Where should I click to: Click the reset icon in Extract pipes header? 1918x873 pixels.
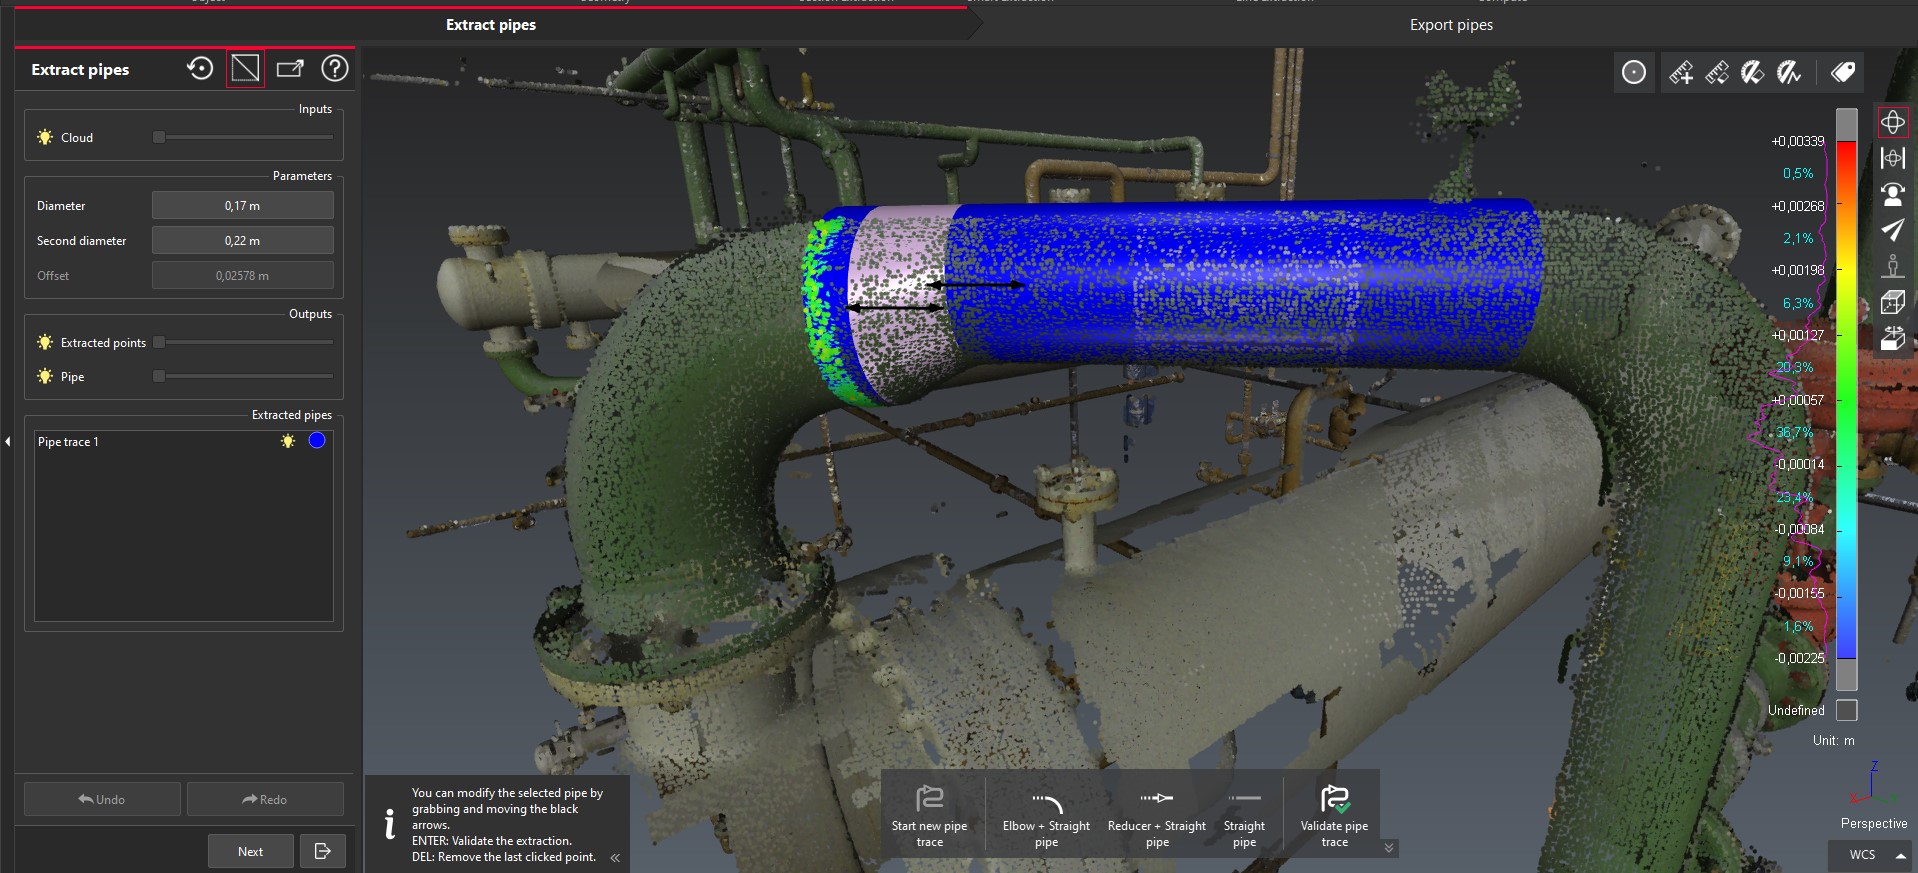point(200,68)
